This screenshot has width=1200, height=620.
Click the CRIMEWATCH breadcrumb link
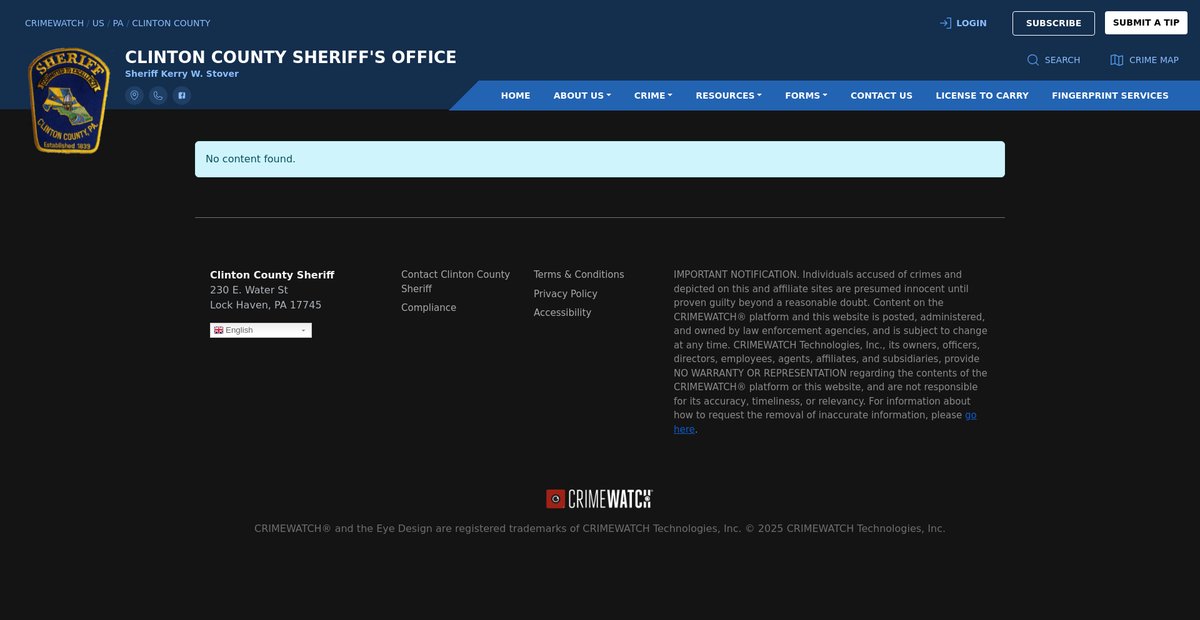coord(54,23)
